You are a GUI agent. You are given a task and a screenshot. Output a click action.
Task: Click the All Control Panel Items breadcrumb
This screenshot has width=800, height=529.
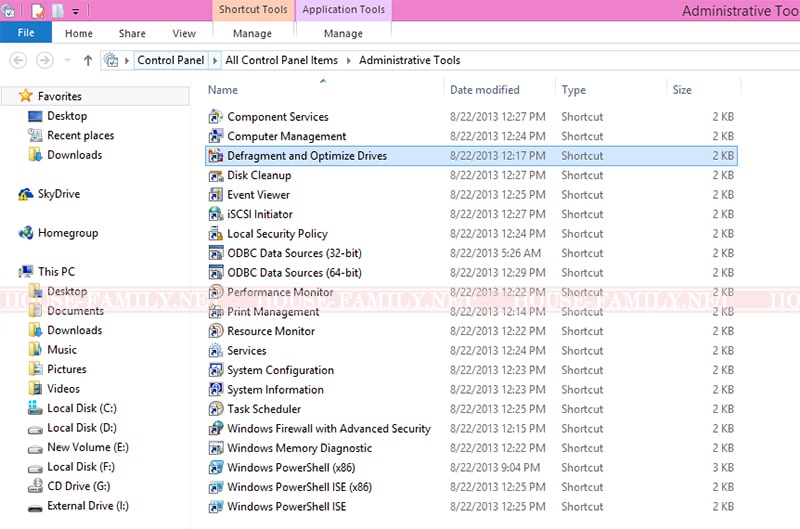pyautogui.click(x=282, y=60)
